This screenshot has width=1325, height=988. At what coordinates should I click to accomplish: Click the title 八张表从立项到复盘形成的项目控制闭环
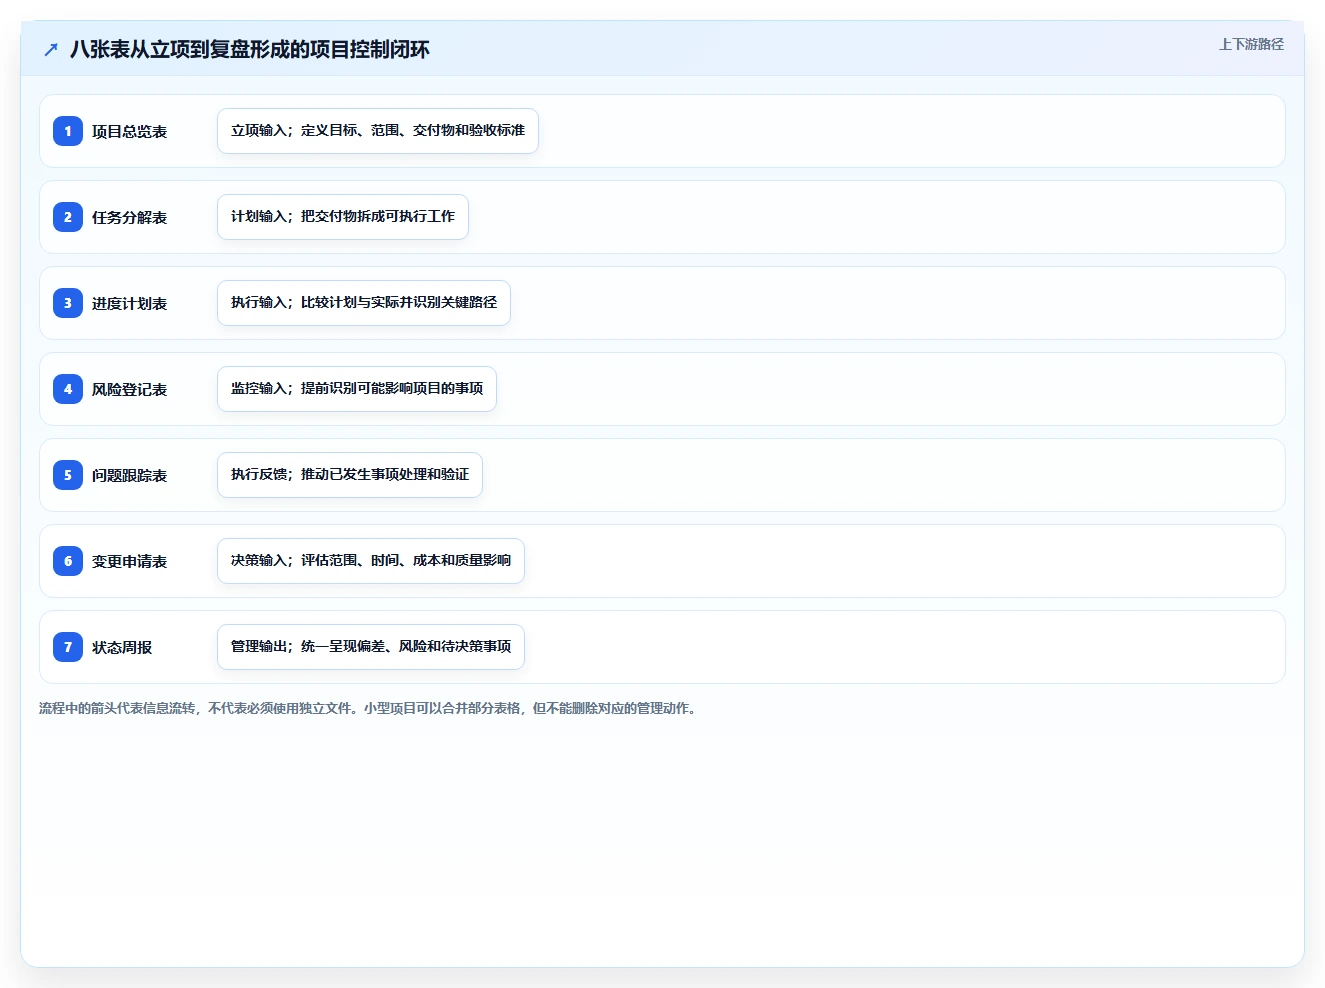pyautogui.click(x=250, y=49)
